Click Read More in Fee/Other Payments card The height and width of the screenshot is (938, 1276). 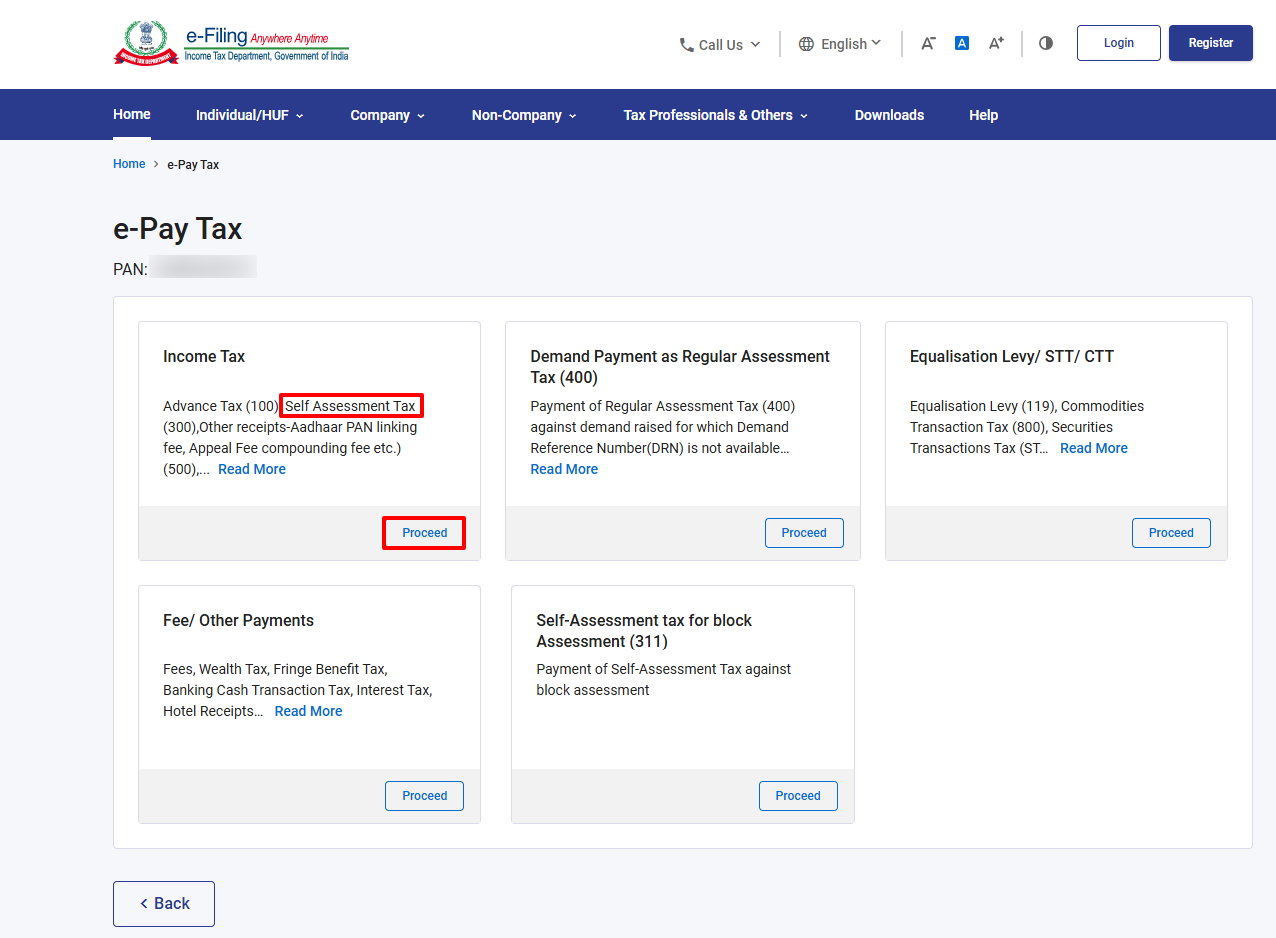tap(308, 711)
